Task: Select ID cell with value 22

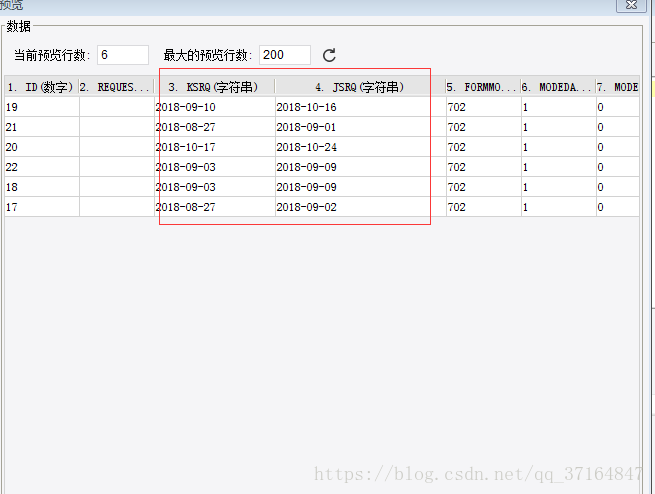Action: coord(42,167)
